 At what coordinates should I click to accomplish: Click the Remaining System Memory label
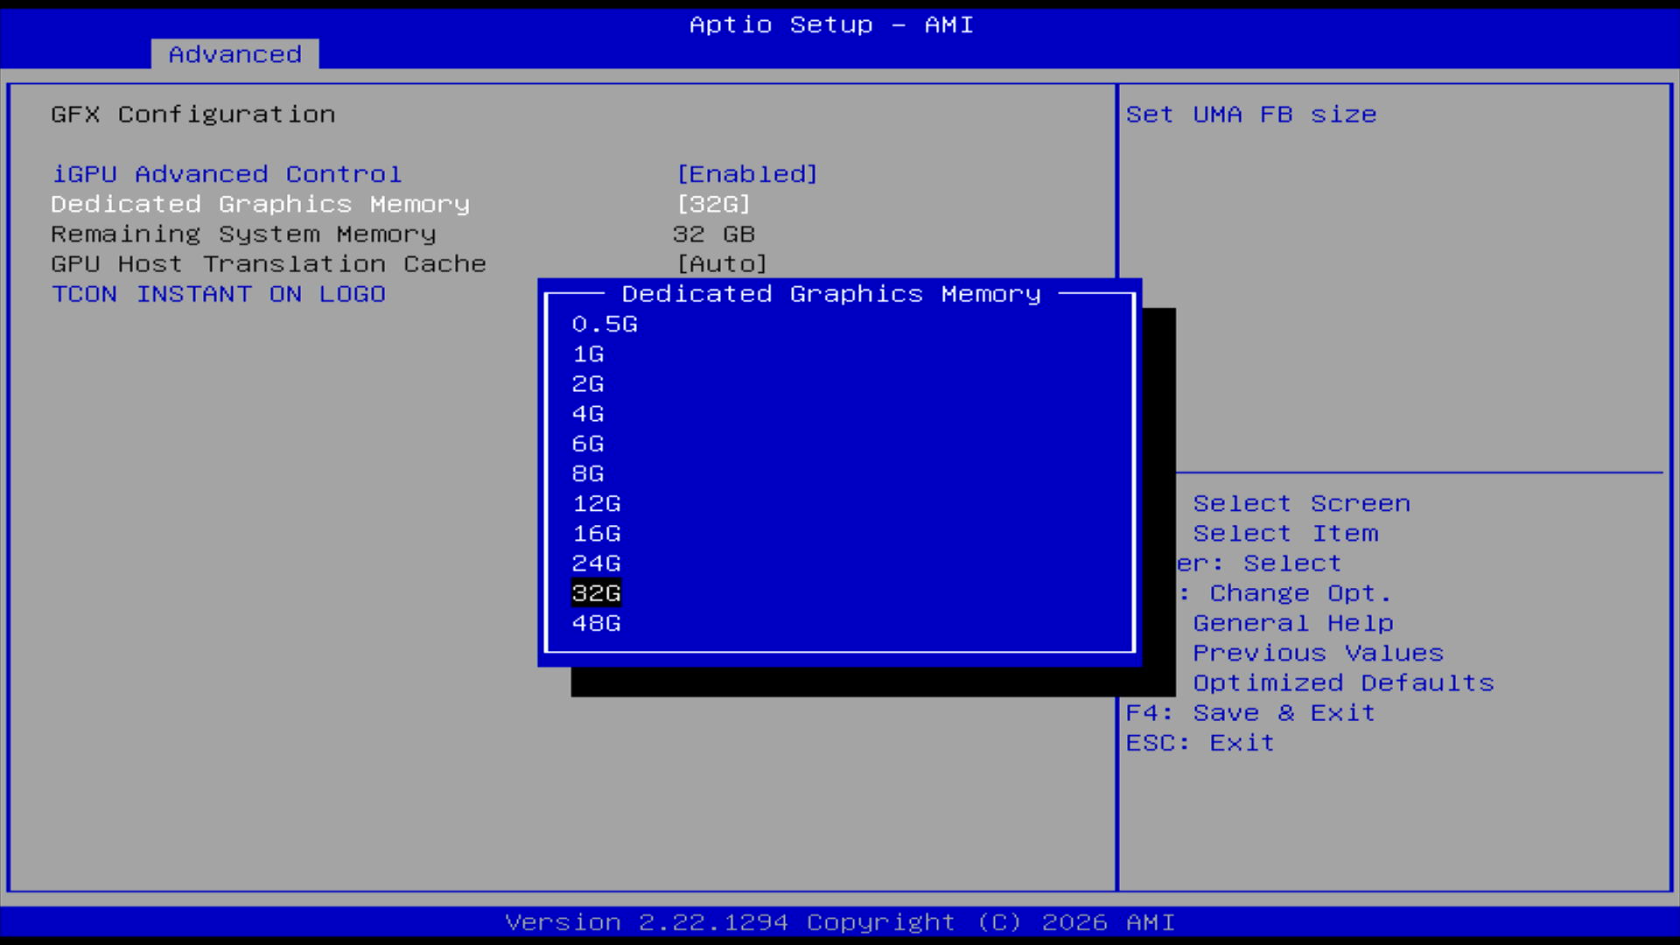coord(243,234)
